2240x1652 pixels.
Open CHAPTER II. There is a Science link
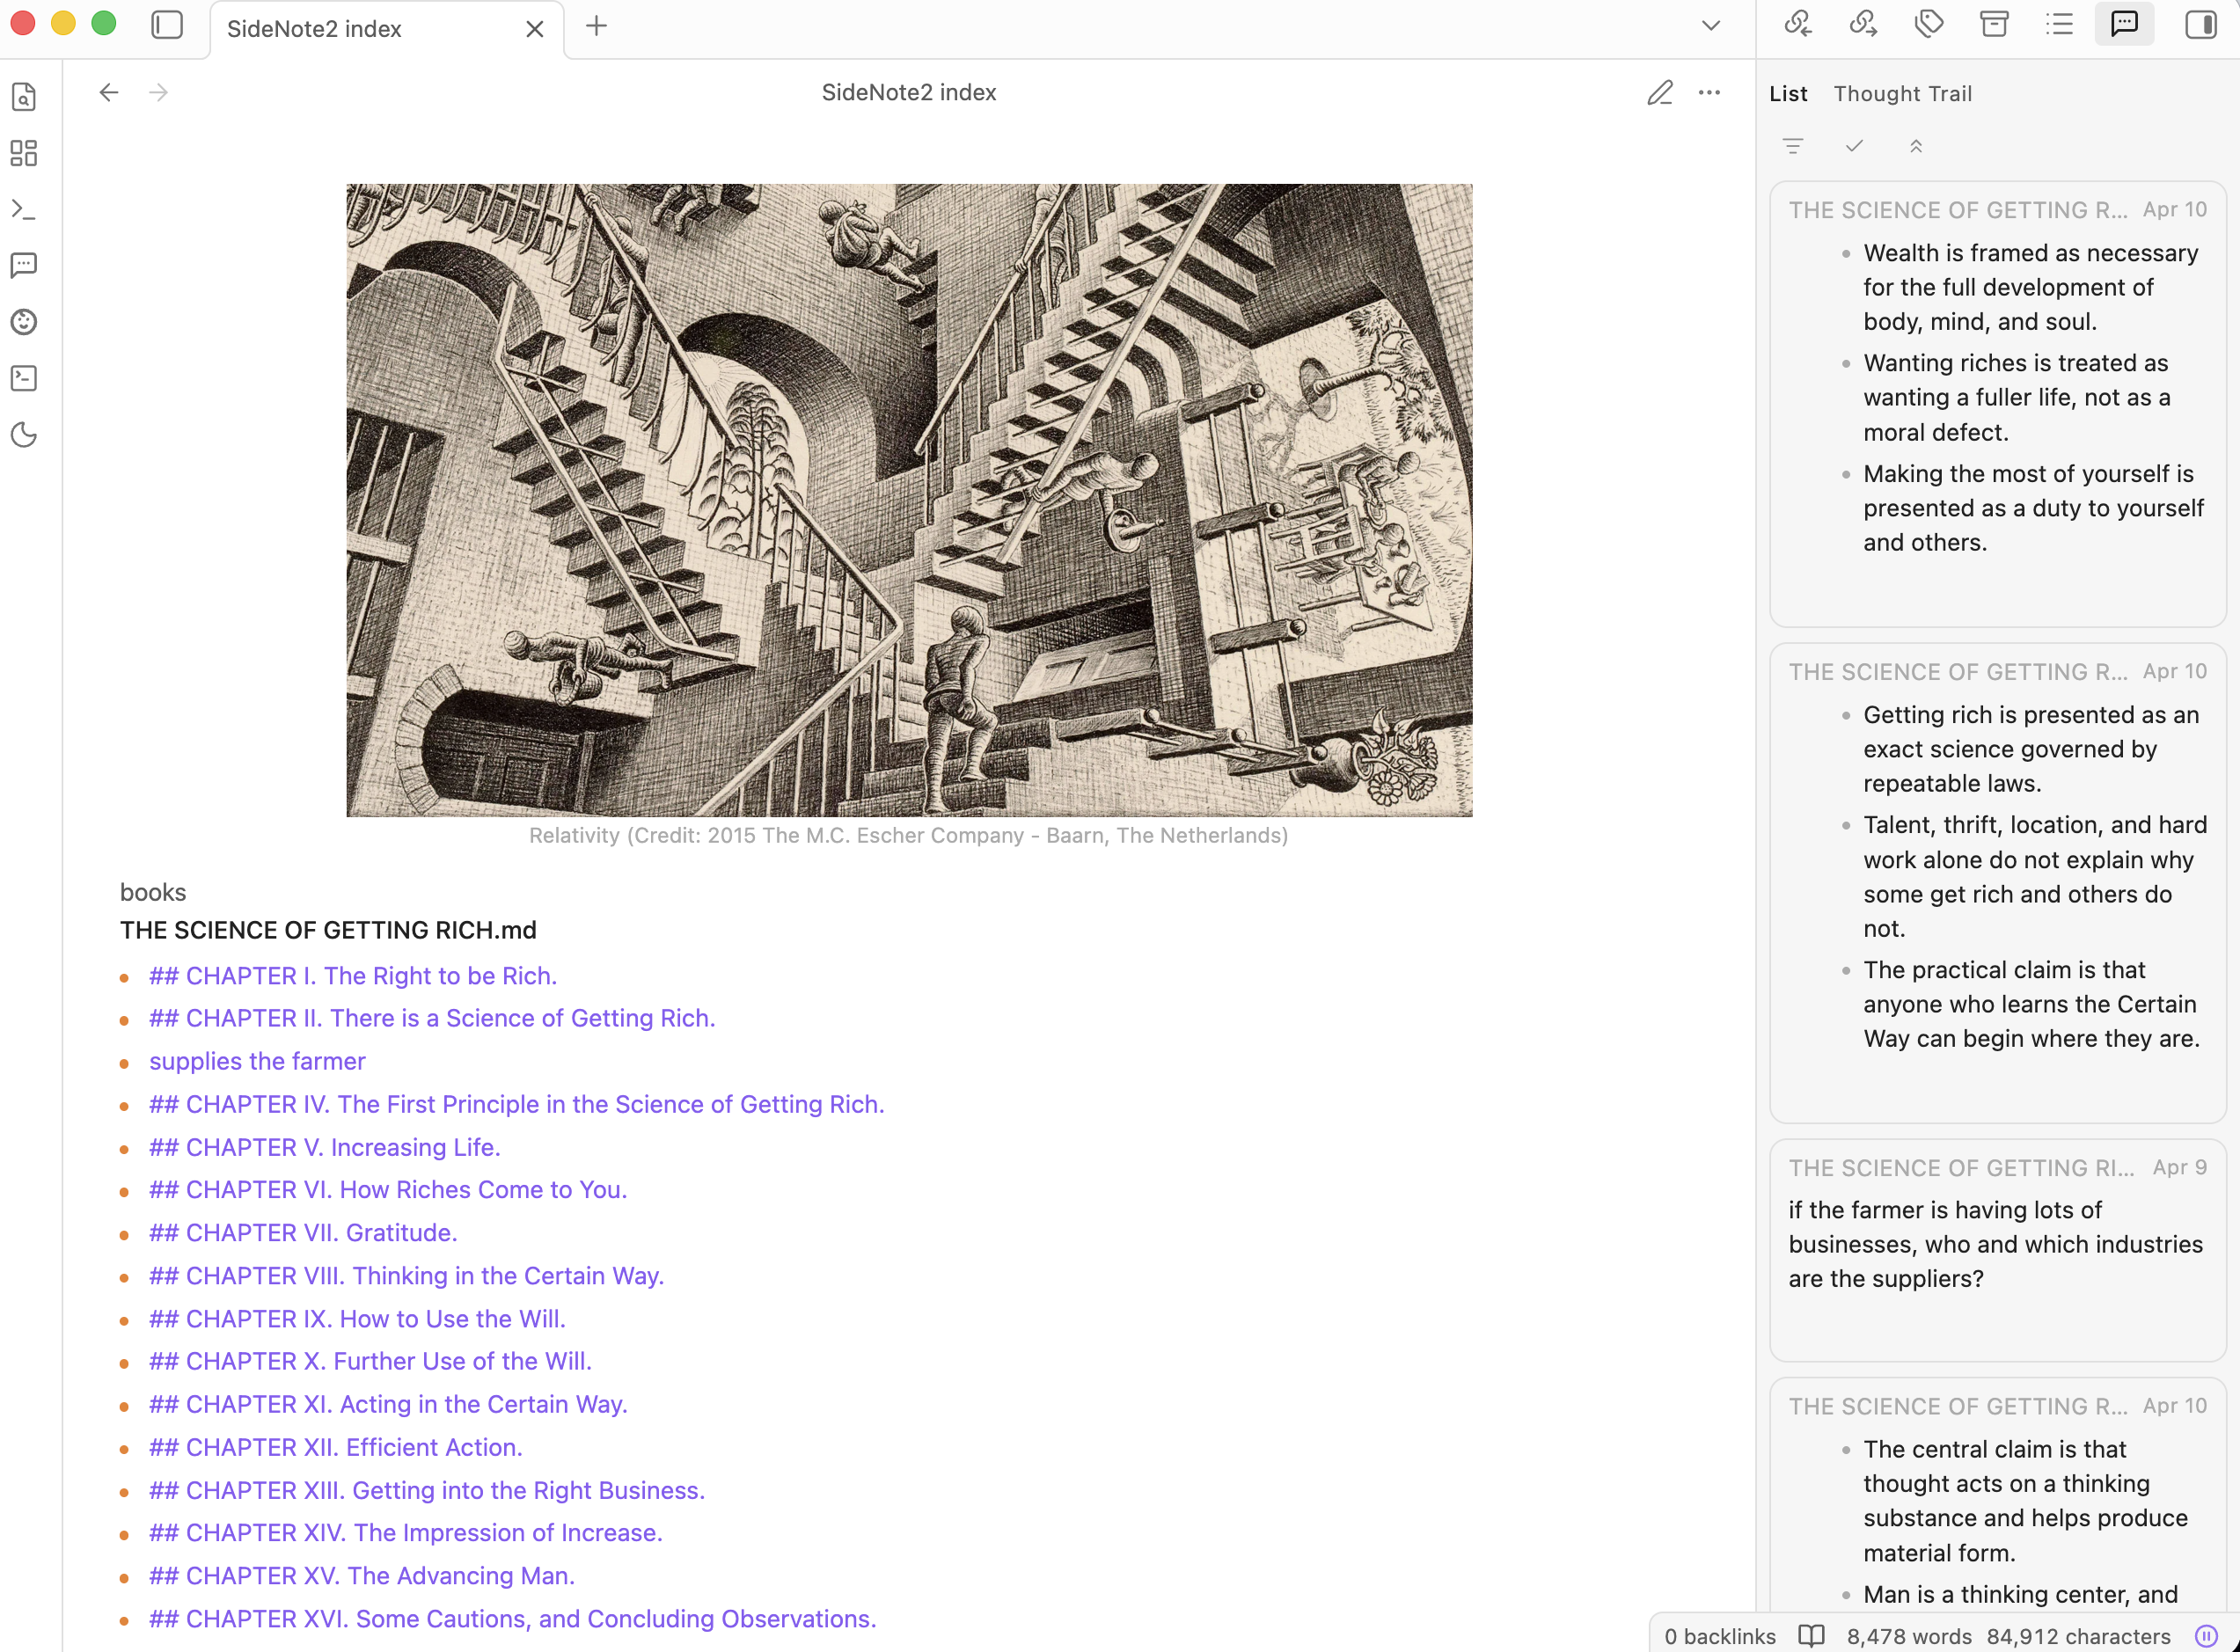432,1018
